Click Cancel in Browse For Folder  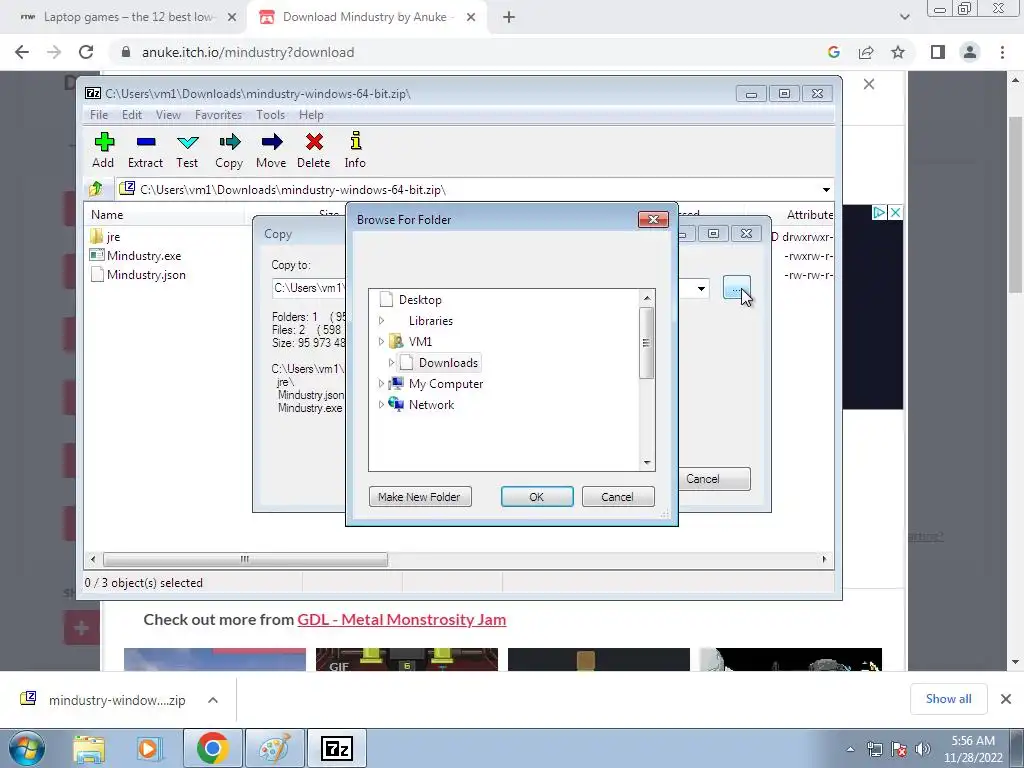click(x=617, y=496)
